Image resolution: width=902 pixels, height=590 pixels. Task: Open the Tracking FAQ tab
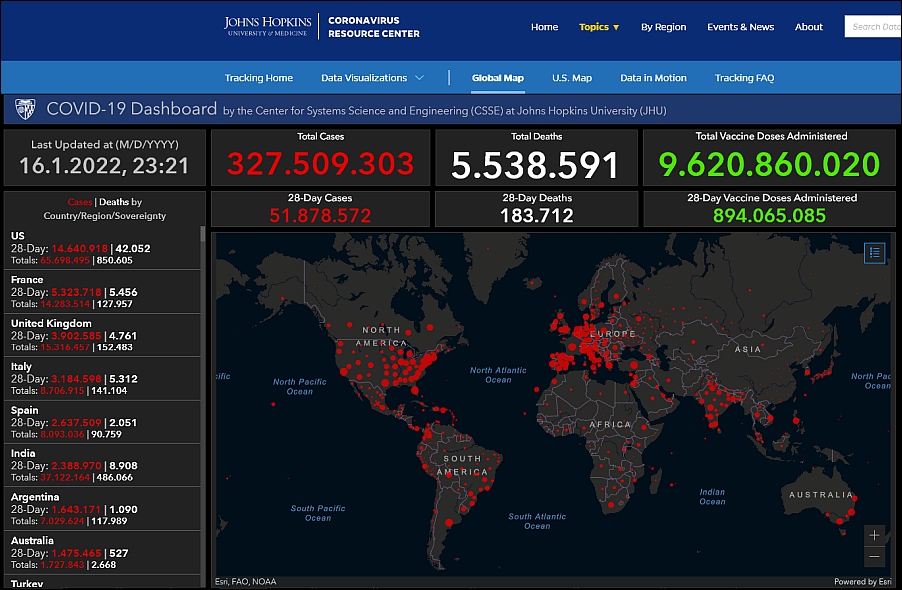click(x=744, y=78)
